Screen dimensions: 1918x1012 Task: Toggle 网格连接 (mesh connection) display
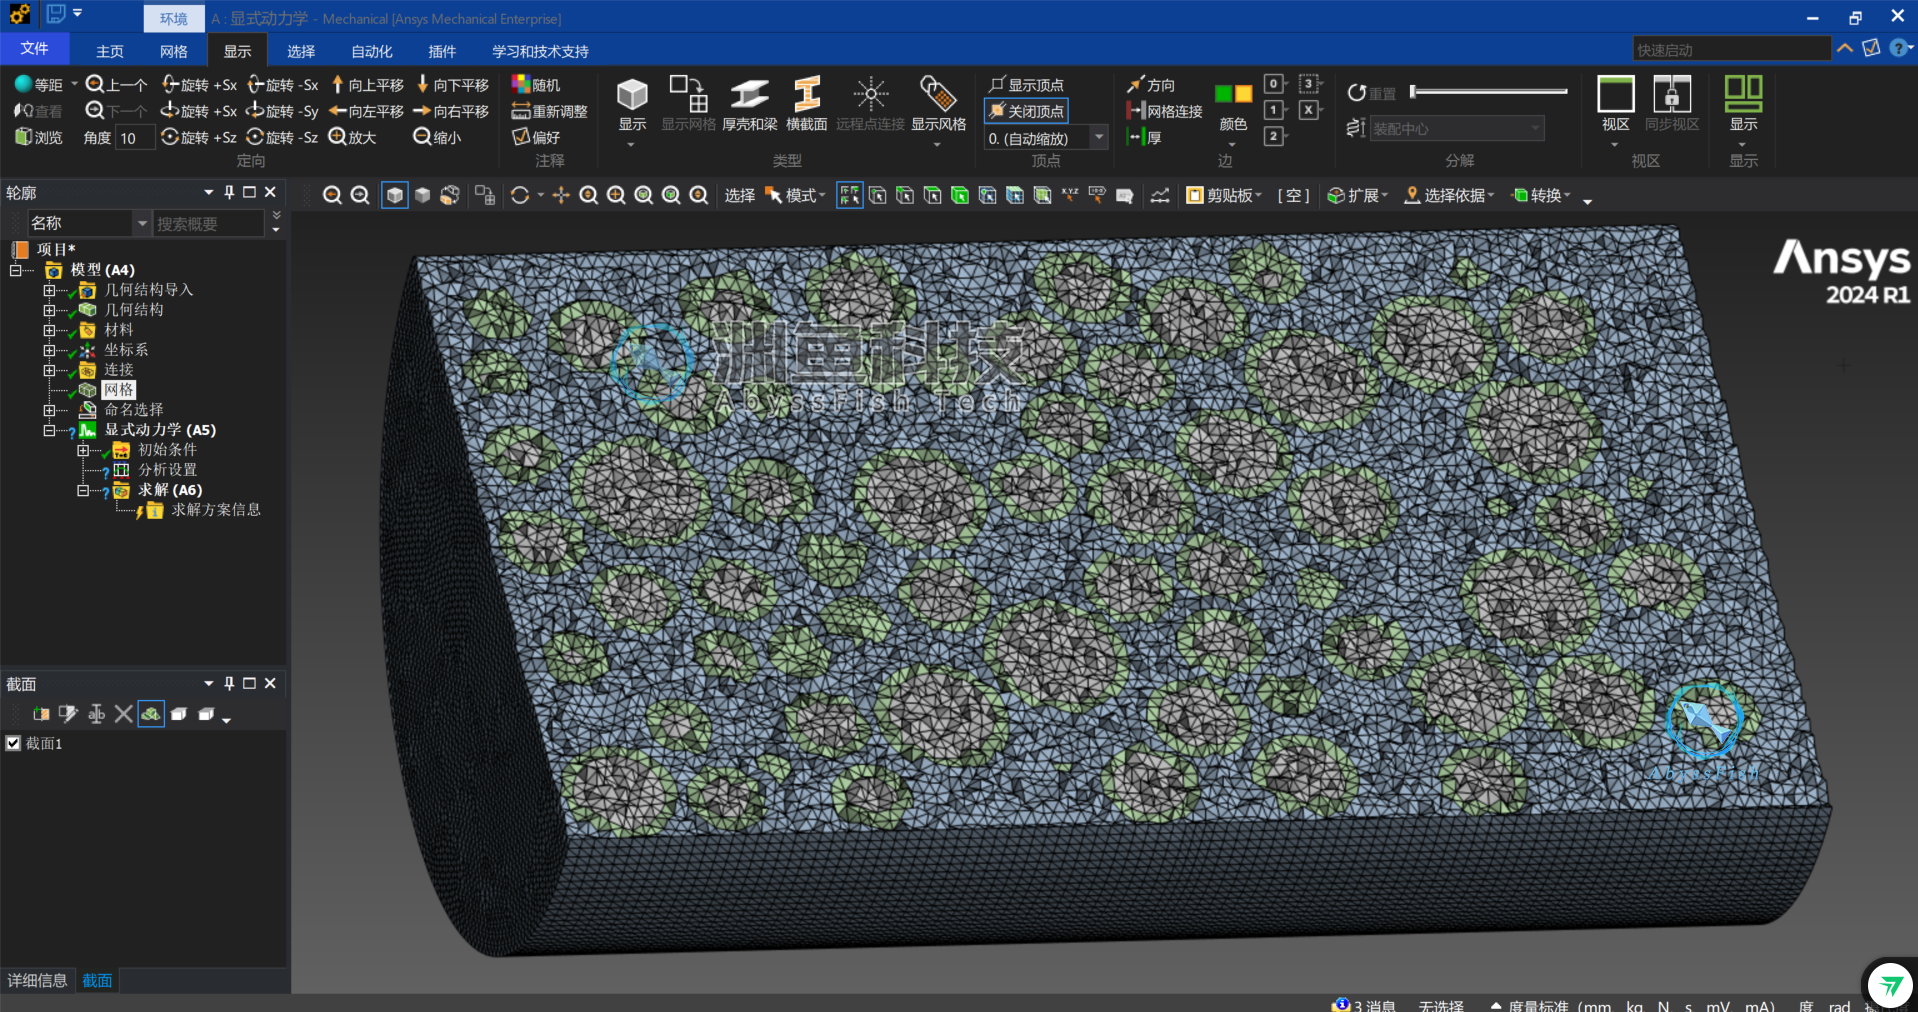point(1164,111)
